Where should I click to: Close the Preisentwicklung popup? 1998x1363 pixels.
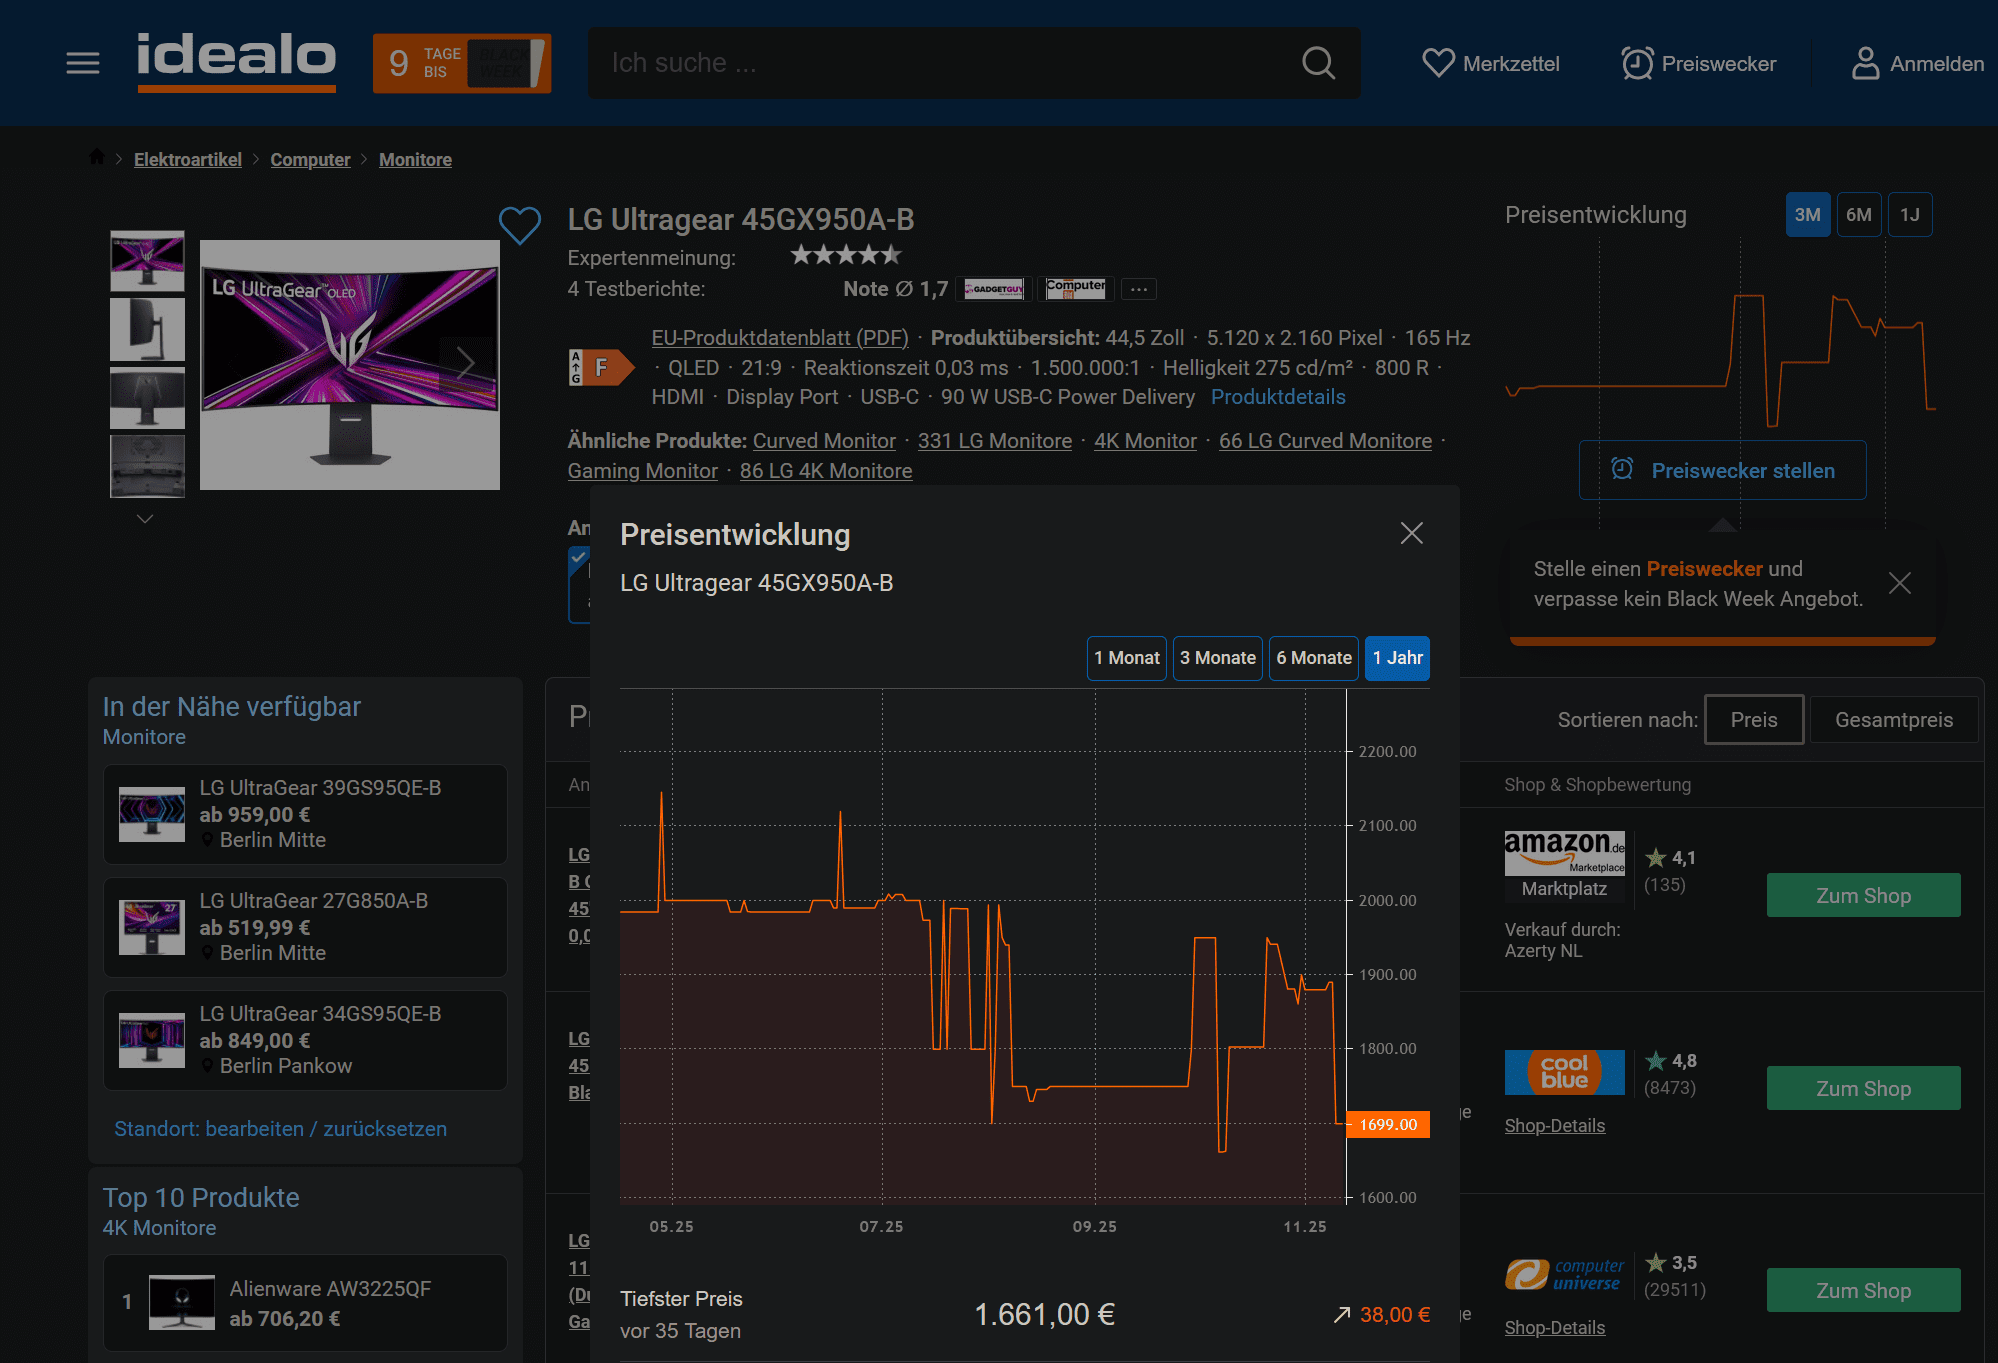[1411, 533]
